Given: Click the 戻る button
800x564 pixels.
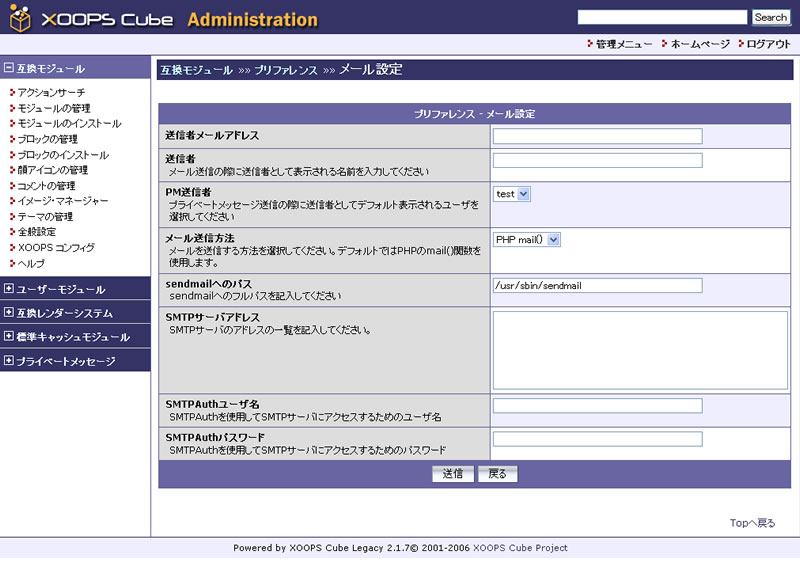Looking at the screenshot, I should 497,474.
